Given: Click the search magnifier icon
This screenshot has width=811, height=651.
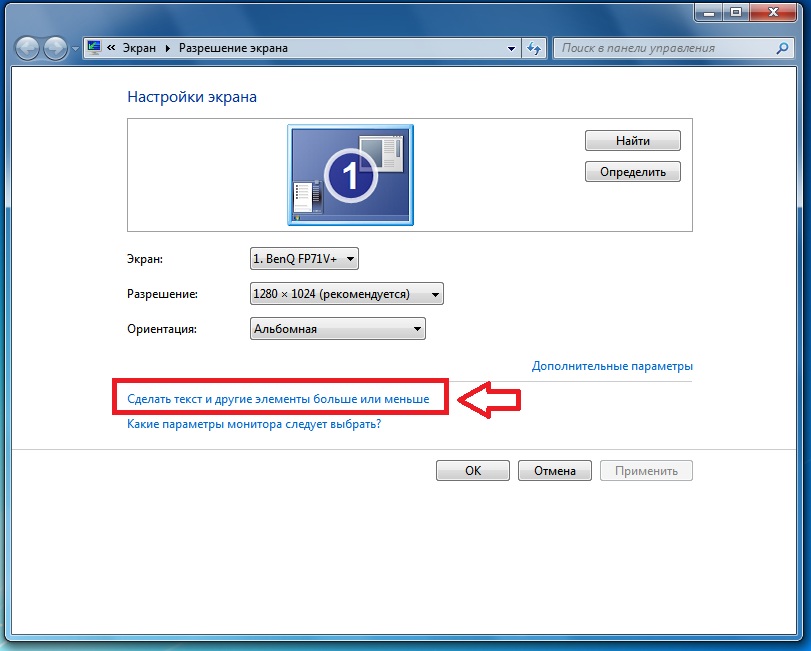Looking at the screenshot, I should click(x=782, y=49).
